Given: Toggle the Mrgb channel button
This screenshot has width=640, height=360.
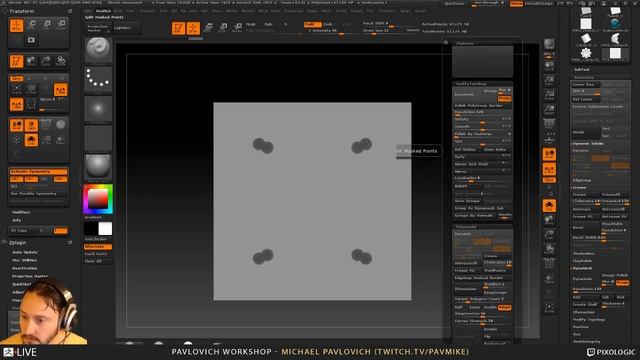Looking at the screenshot, I should tap(251, 24).
